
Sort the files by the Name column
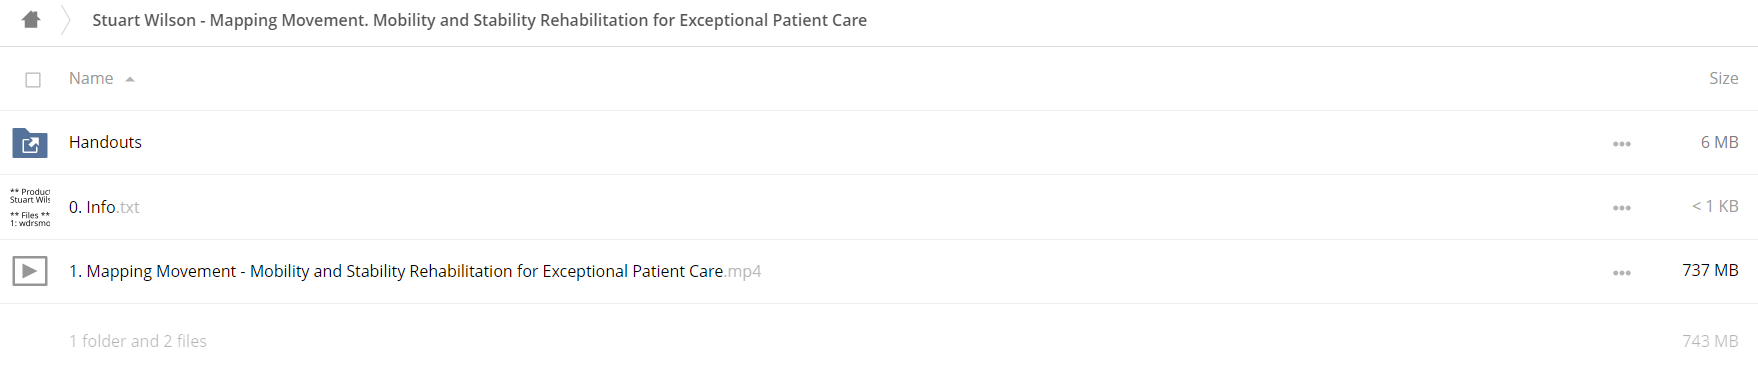91,78
